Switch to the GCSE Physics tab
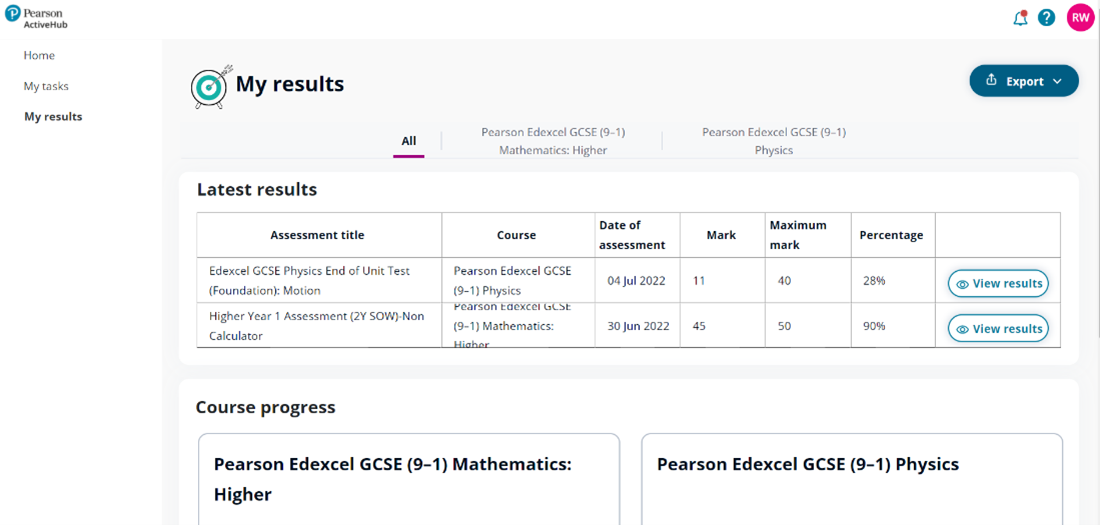Image resolution: width=1100 pixels, height=525 pixels. point(773,141)
